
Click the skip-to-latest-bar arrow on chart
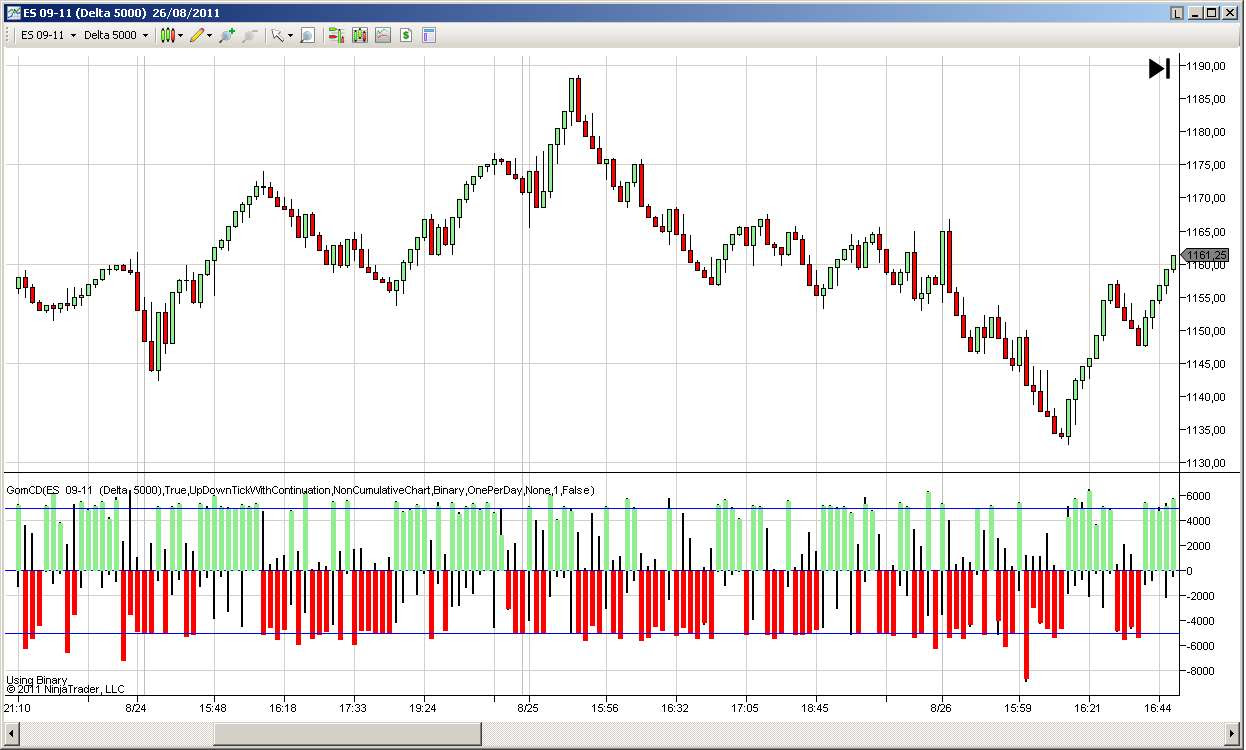coord(1159,68)
